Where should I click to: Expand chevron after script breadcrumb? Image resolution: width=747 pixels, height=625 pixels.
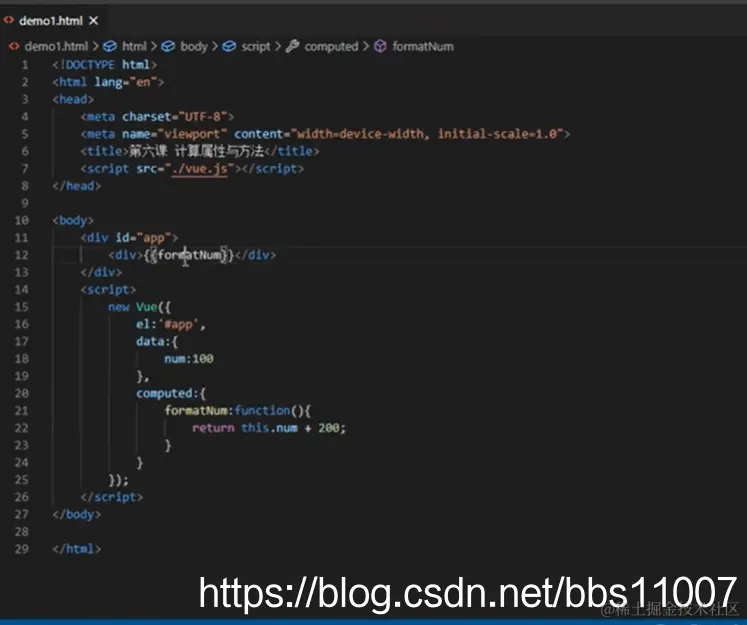pyautogui.click(x=278, y=46)
